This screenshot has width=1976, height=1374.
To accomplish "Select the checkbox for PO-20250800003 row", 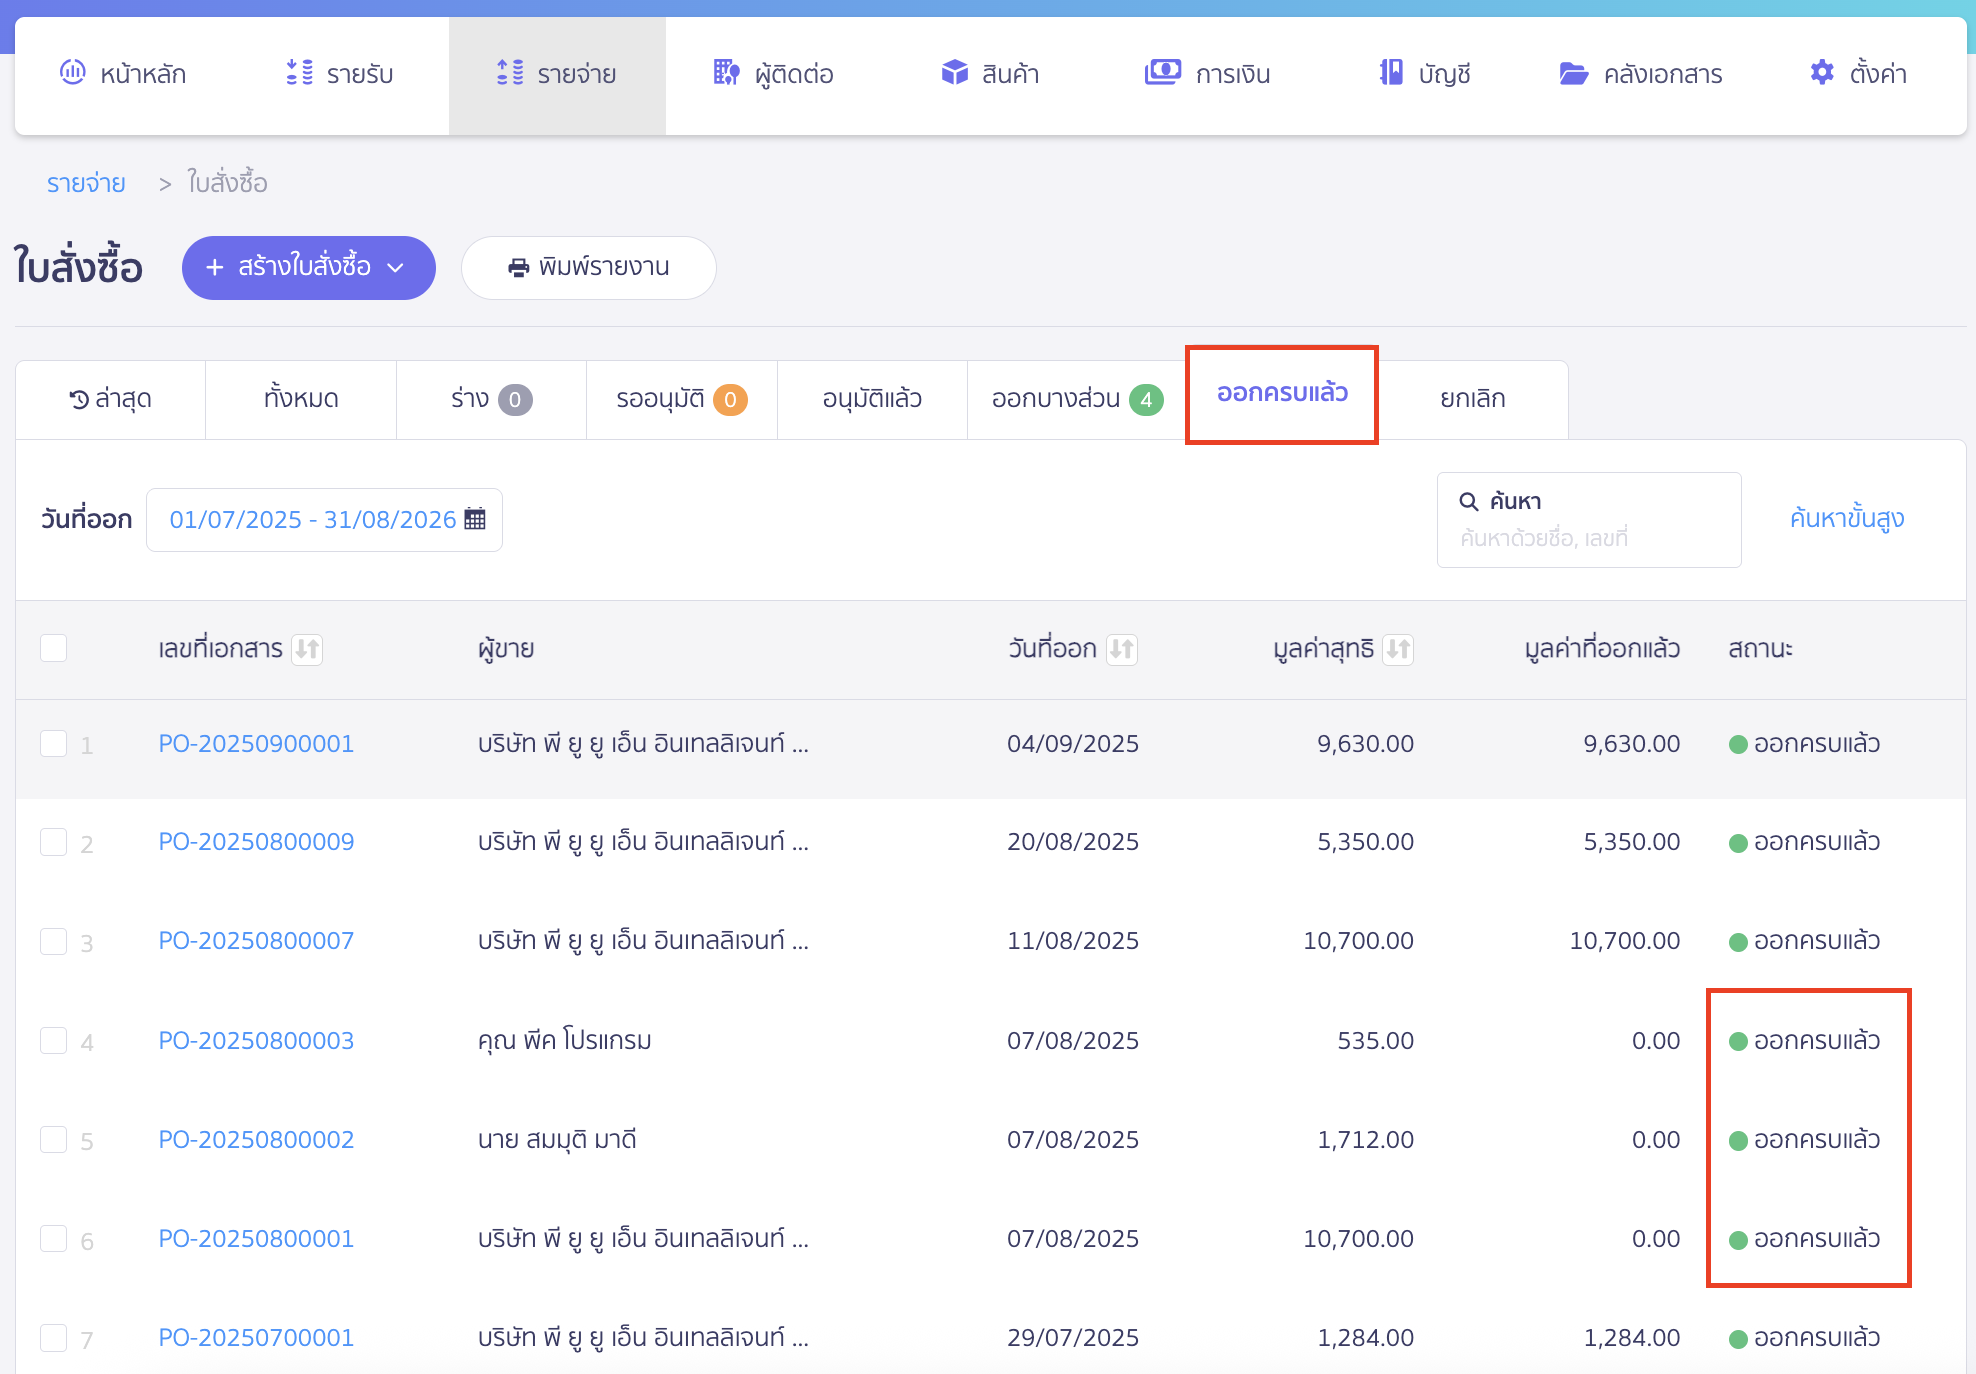I will [54, 1041].
